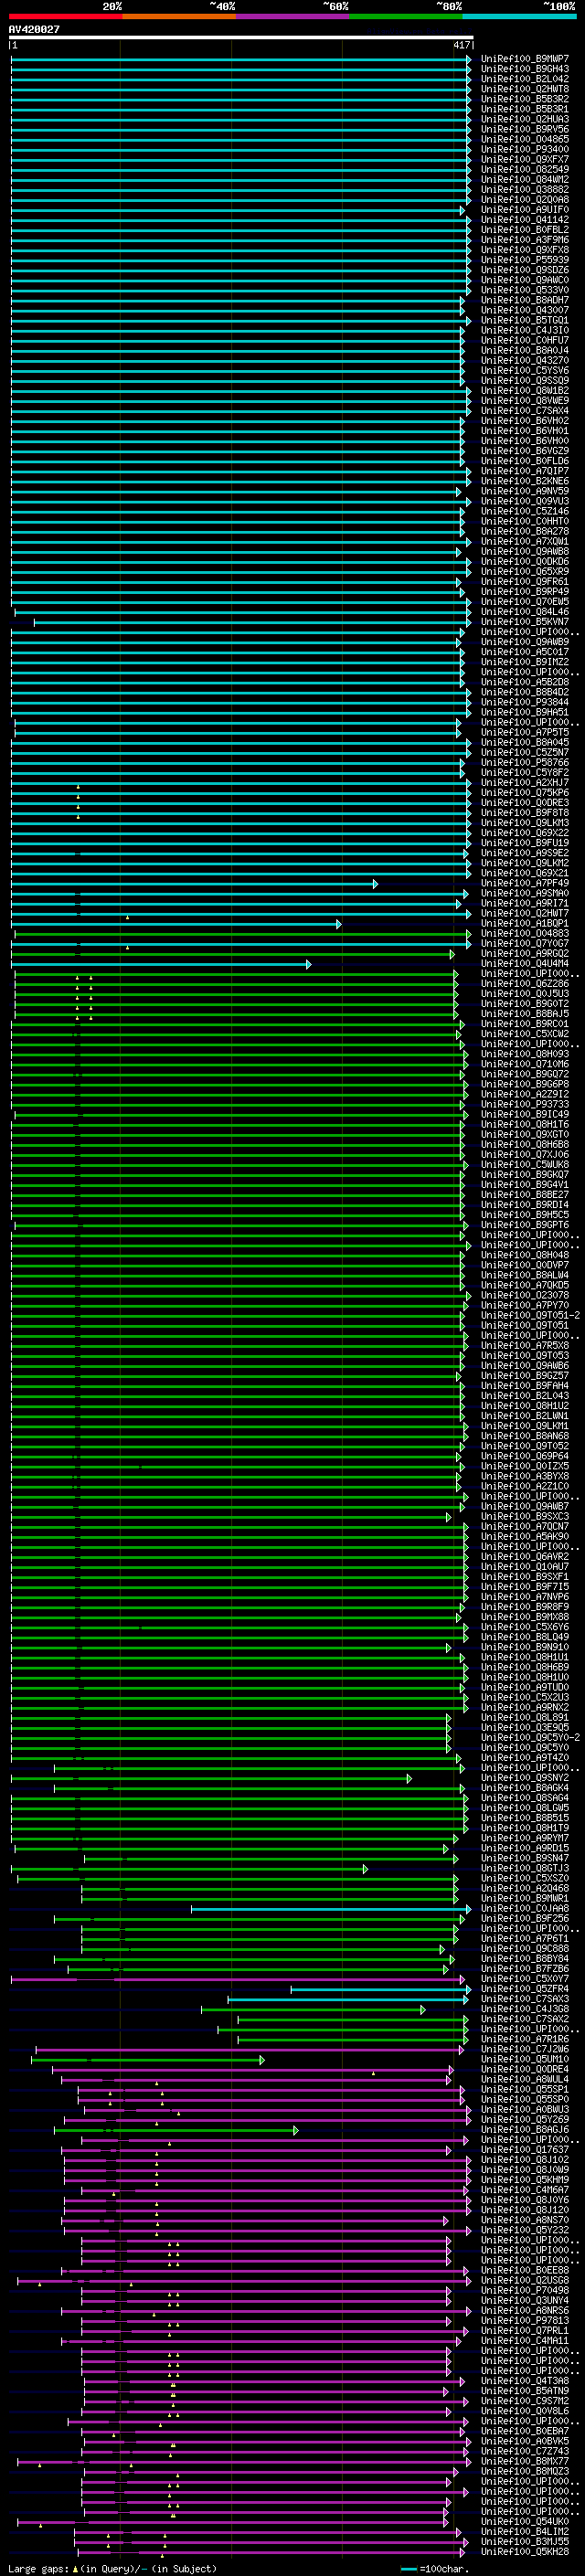Select the UniRef100_B9RC01 label
Screen dimensions: 585x2576
[525, 1024]
